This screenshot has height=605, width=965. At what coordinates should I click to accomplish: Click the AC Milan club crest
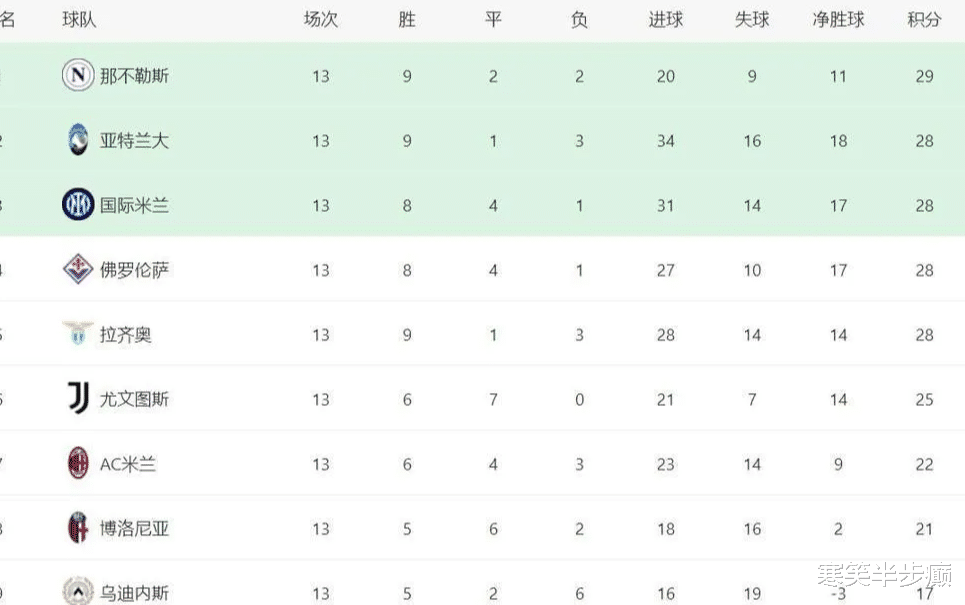coord(78,464)
